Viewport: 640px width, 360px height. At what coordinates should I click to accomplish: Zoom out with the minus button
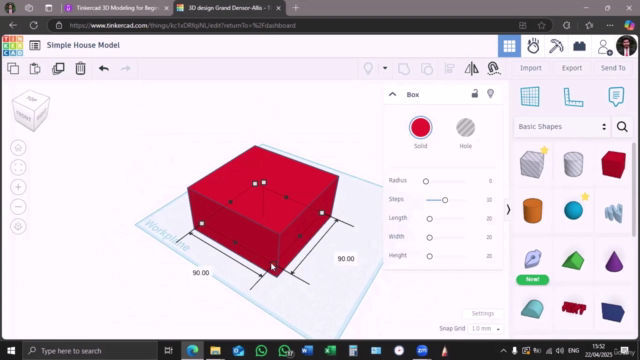pyautogui.click(x=18, y=207)
